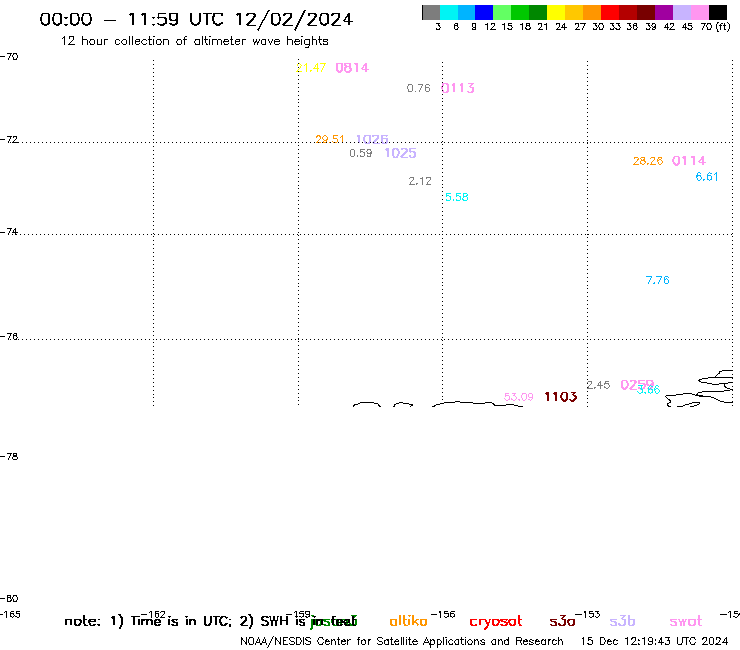Select the yellow wave height value 21.47
740x650 pixels.
(x=311, y=68)
